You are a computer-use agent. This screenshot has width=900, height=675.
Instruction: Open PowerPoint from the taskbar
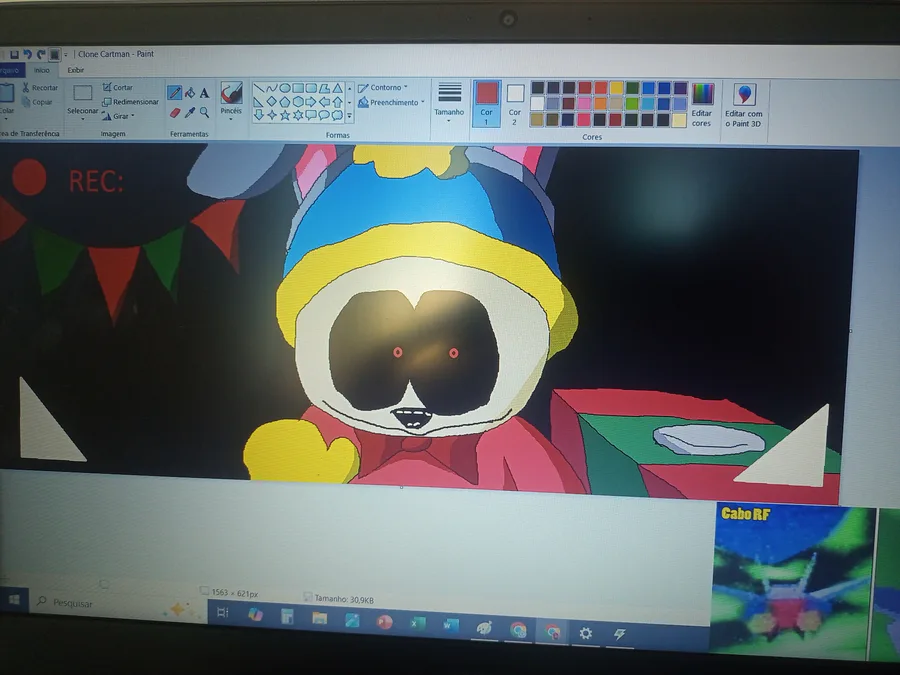[385, 622]
